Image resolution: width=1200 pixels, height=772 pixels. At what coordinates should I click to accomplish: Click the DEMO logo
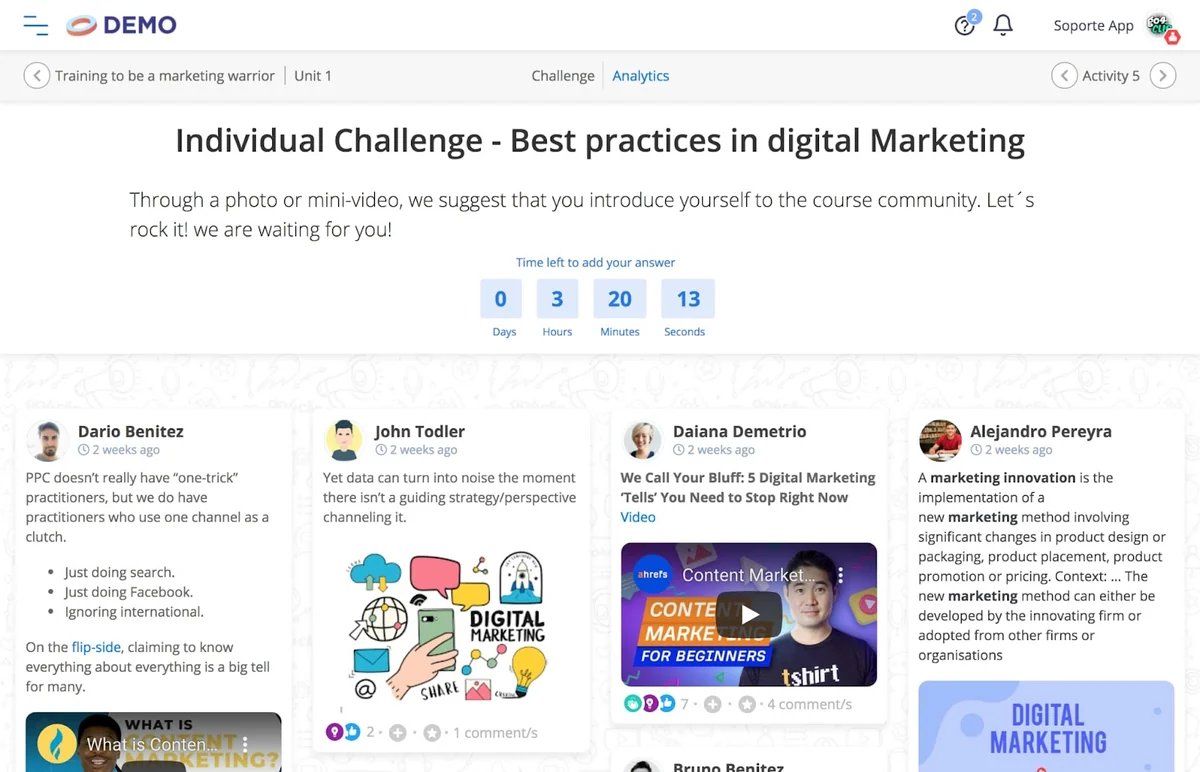(x=121, y=26)
